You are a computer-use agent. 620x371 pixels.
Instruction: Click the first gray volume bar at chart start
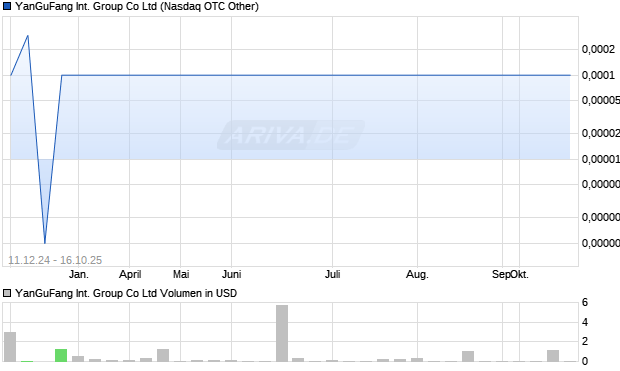(x=10, y=346)
